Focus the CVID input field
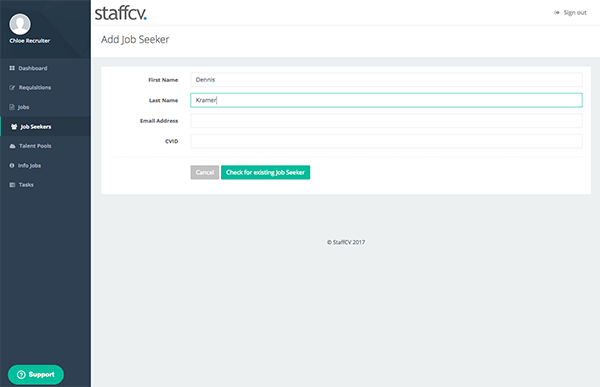The width and height of the screenshot is (600, 387). (x=386, y=141)
